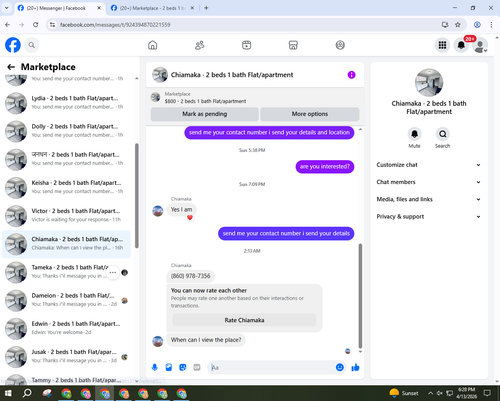The height and width of the screenshot is (401, 500).
Task: Click the chat messages scrollbar
Action: pyautogui.click(x=360, y=296)
